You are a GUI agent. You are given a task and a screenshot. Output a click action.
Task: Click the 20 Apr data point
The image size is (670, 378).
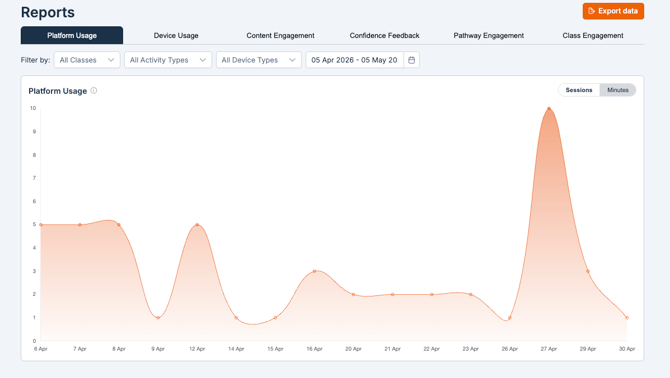click(x=353, y=295)
